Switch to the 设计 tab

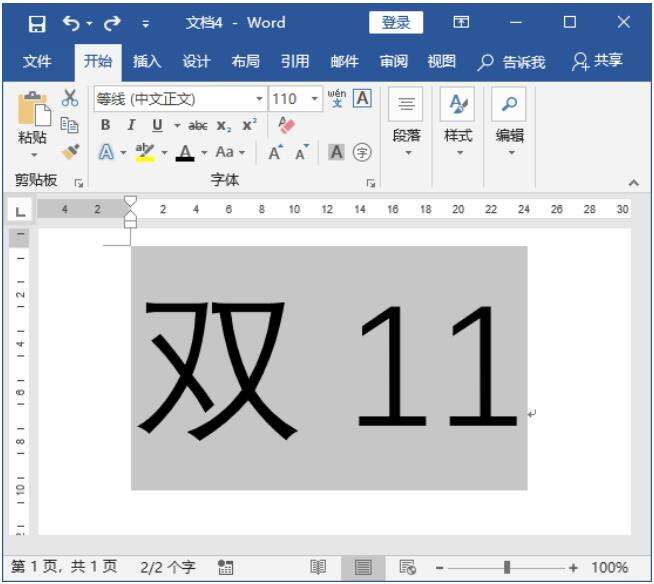click(x=196, y=62)
